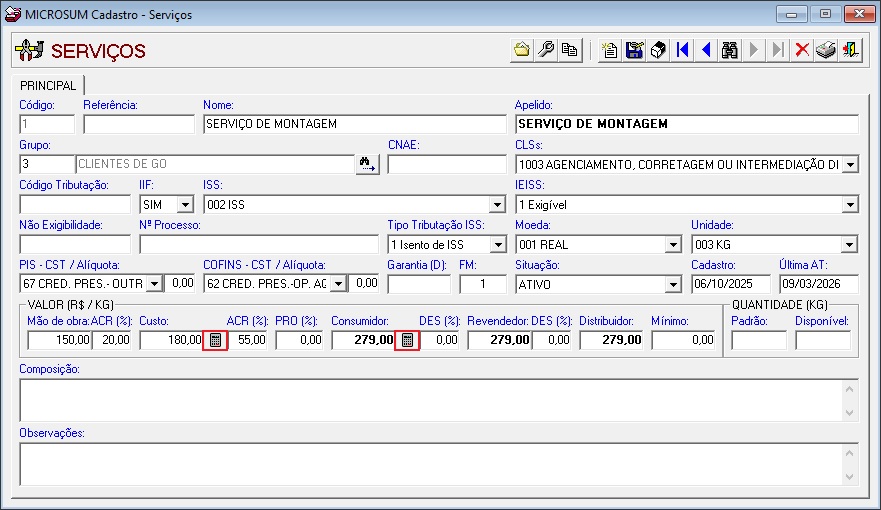Click the wrench settings toolbar icon
This screenshot has width=881, height=510.
tap(546, 51)
